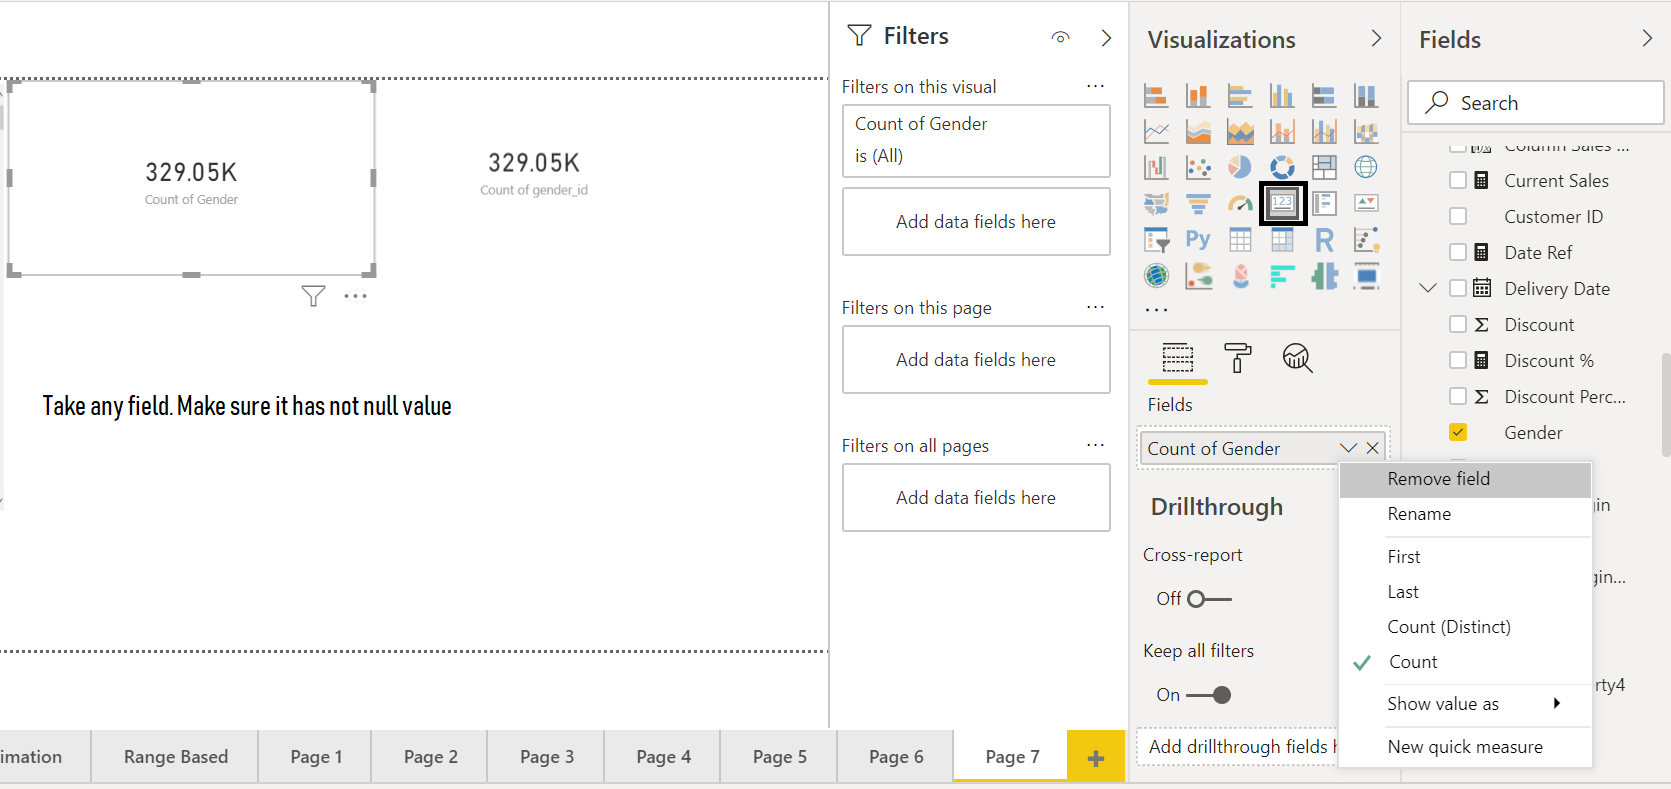Collapse the Visualizations pane chevron
The width and height of the screenshot is (1671, 789).
tap(1376, 38)
